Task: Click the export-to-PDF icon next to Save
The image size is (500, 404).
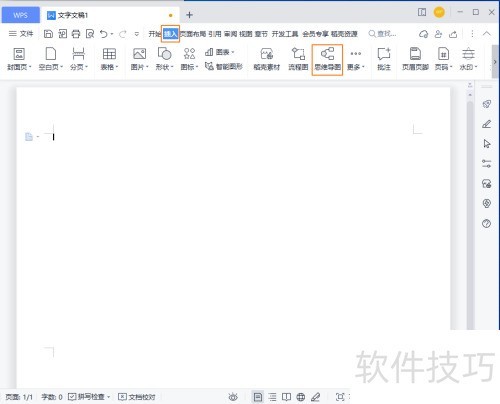Action: [x=62, y=34]
